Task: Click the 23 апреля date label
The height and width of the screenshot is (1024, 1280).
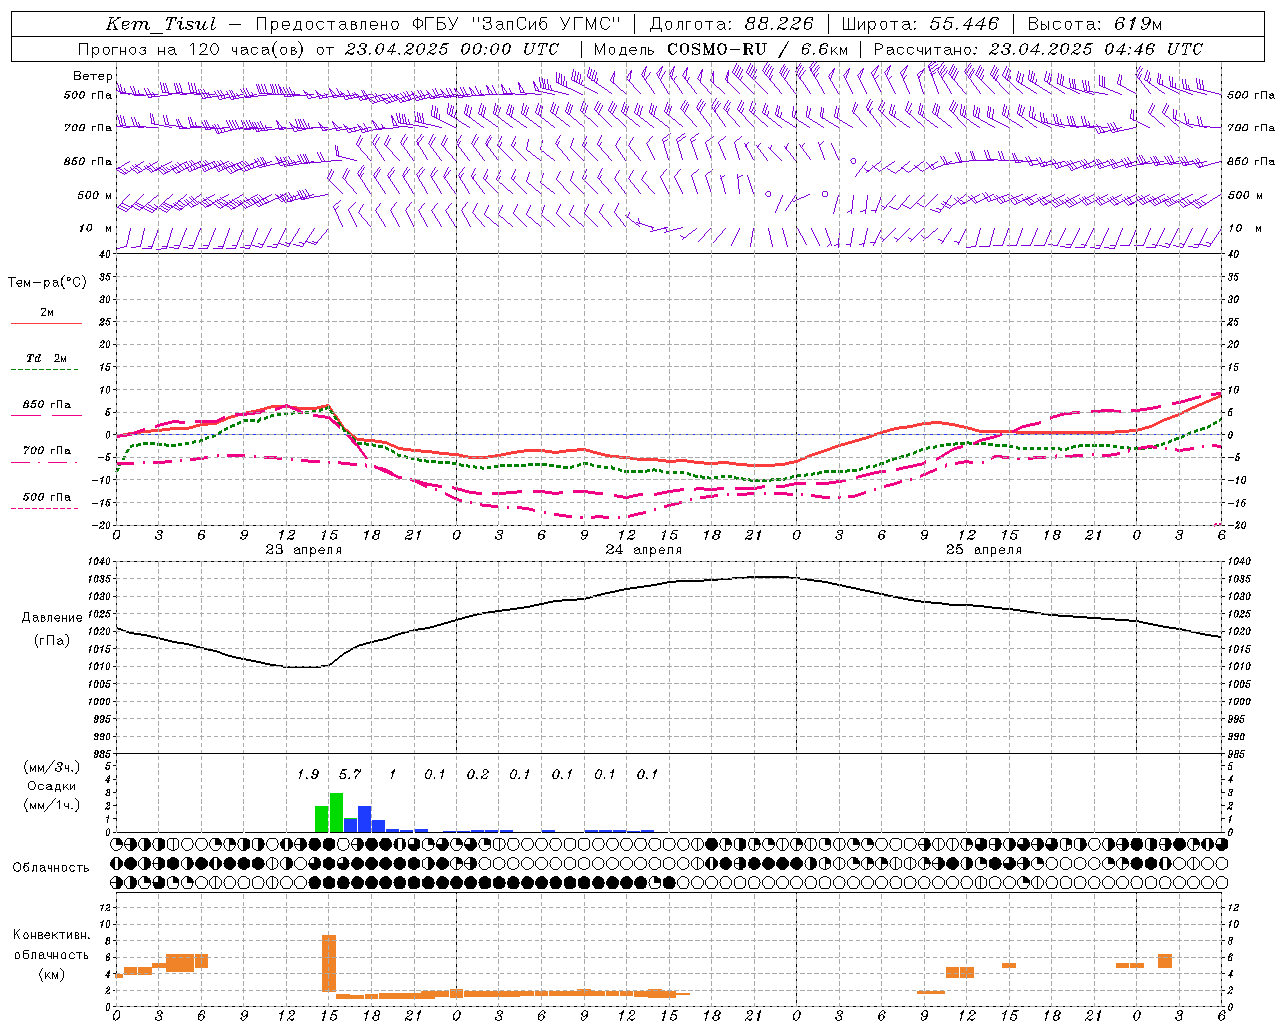Action: (x=303, y=550)
